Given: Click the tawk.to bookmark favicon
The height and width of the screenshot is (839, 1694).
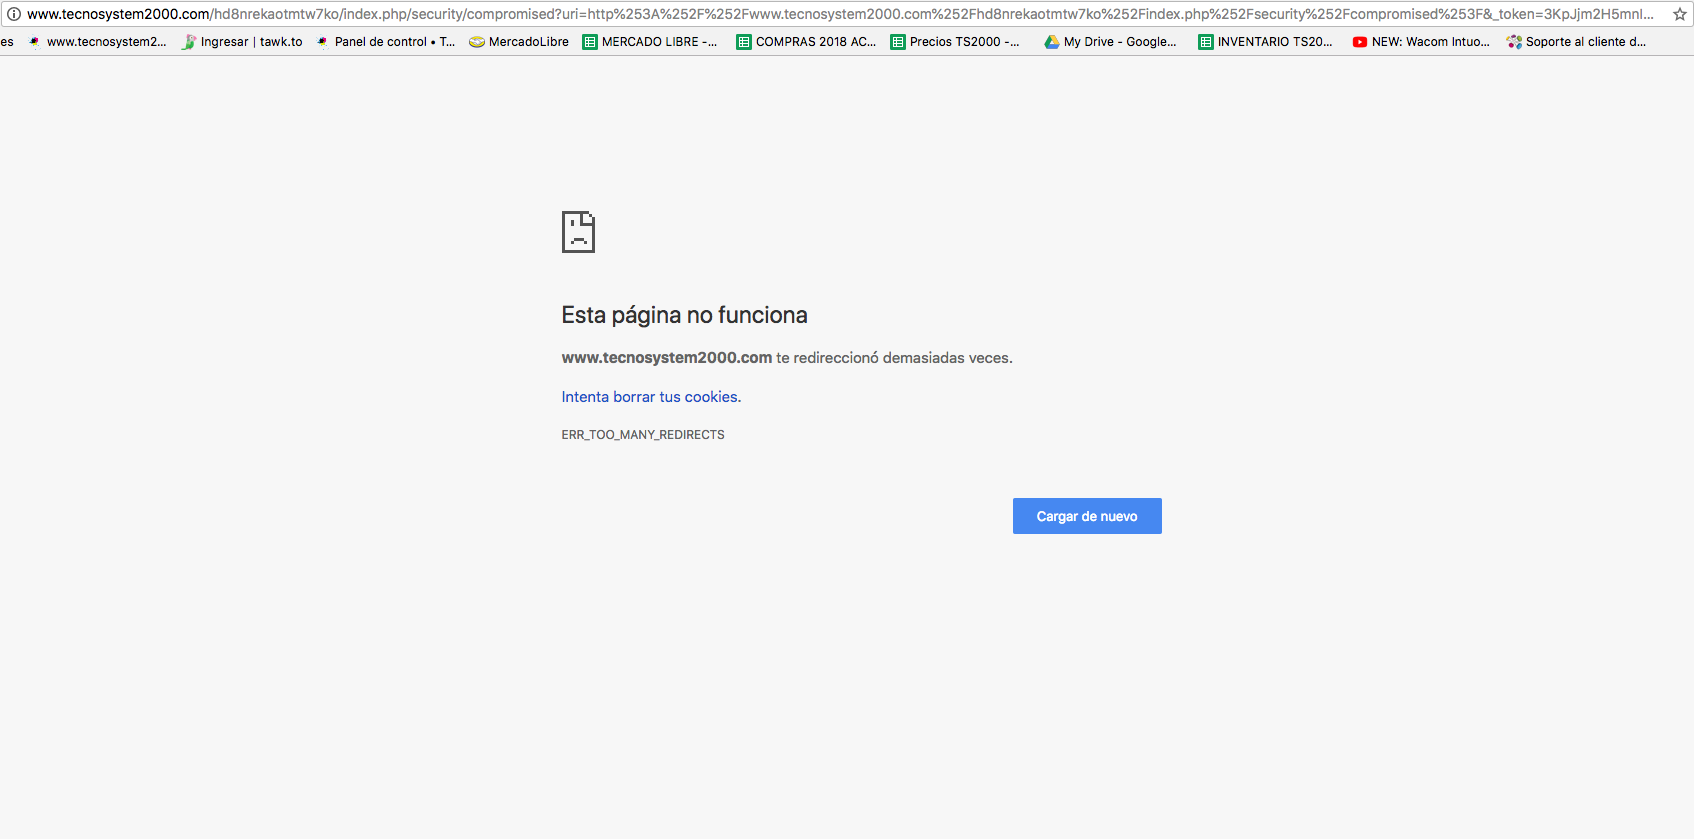Looking at the screenshot, I should pyautogui.click(x=189, y=42).
